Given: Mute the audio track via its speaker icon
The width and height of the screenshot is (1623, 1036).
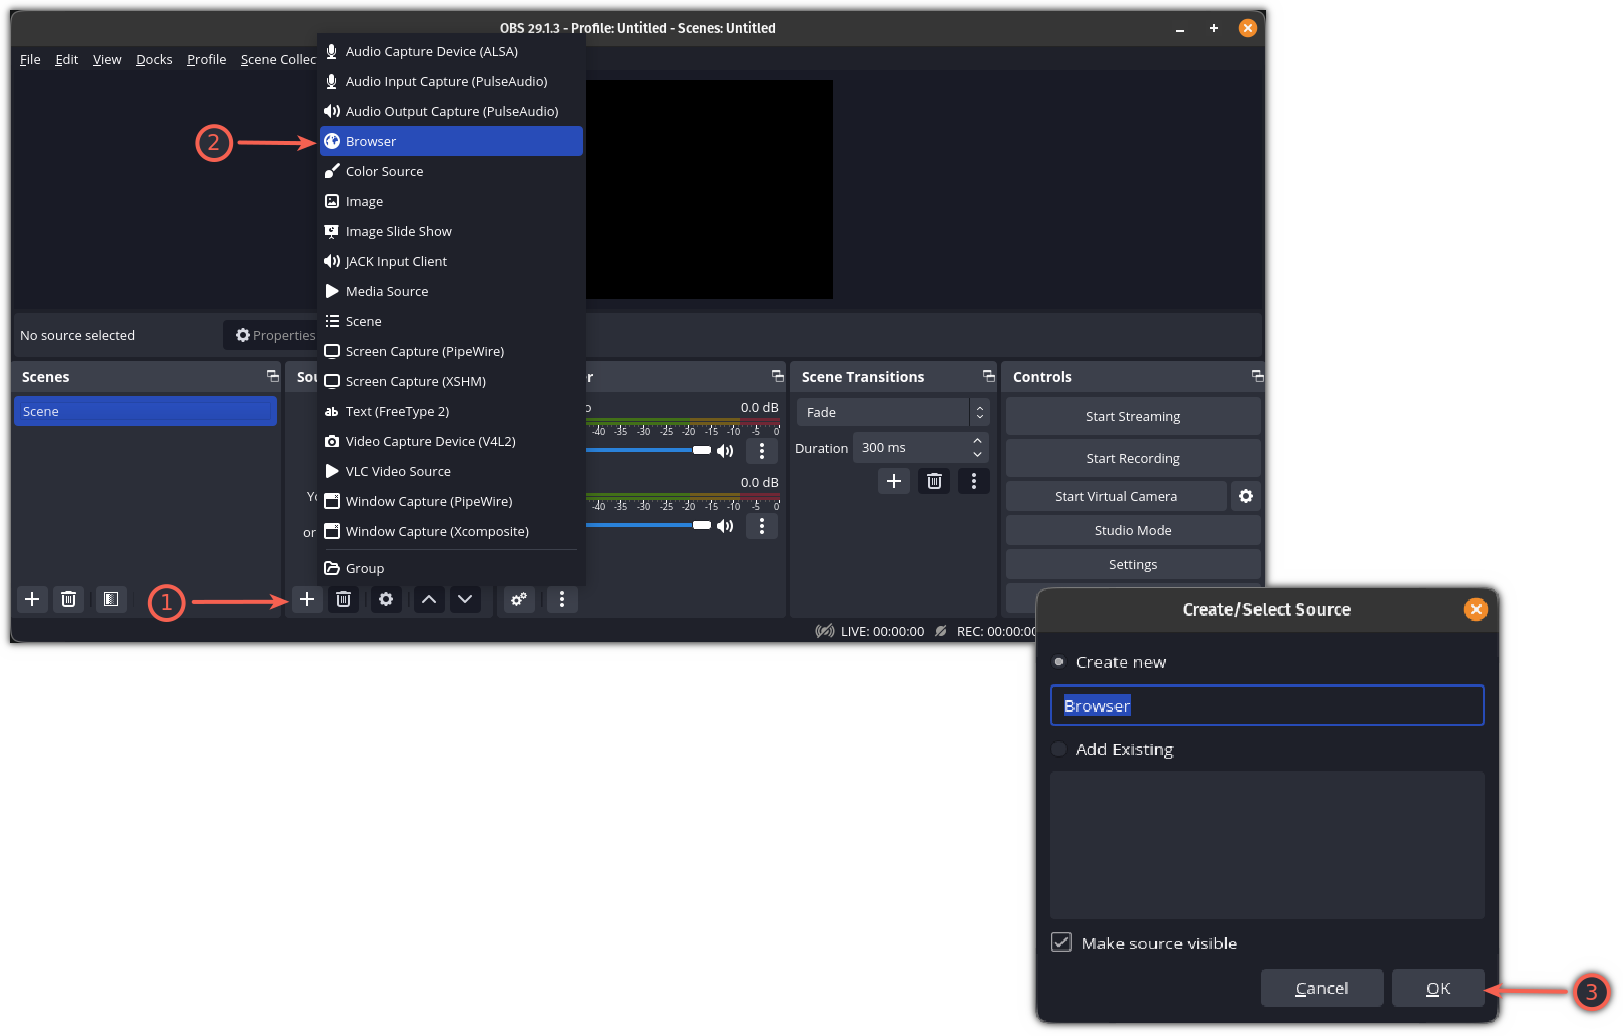Looking at the screenshot, I should (x=726, y=450).
